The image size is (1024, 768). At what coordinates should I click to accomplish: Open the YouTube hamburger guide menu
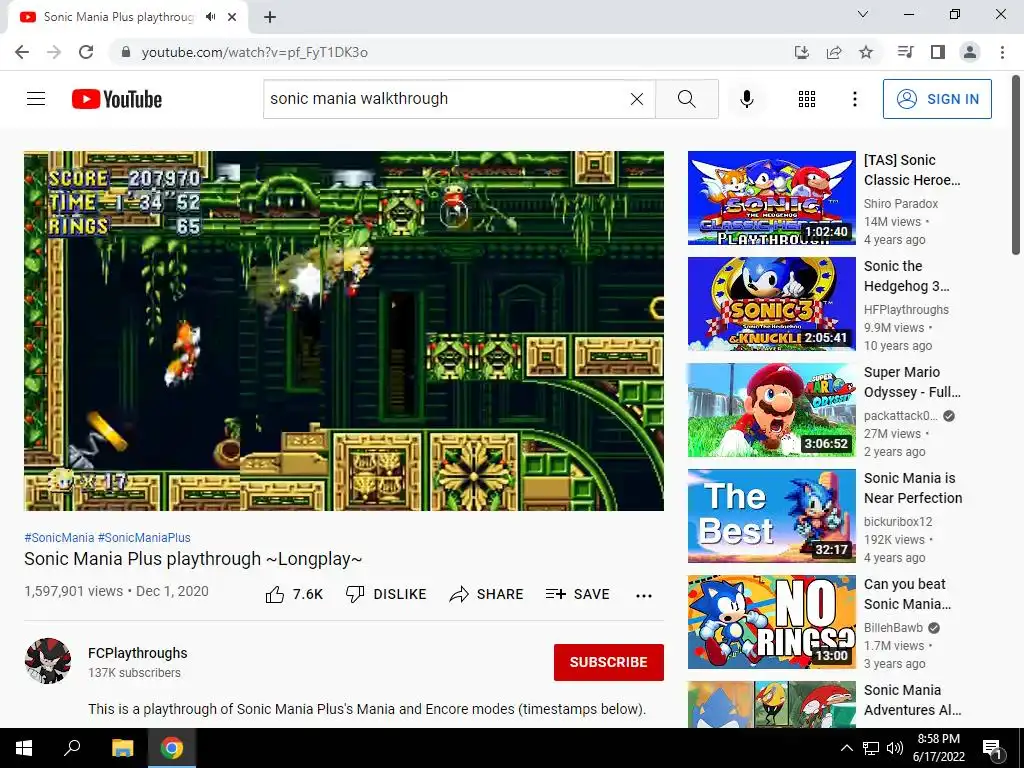tap(36, 99)
